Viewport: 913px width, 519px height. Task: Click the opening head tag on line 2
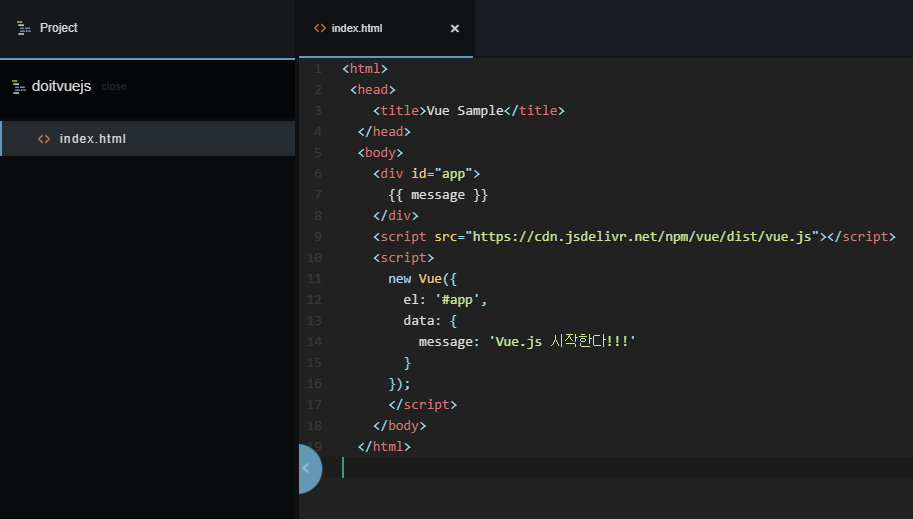[x=373, y=90]
